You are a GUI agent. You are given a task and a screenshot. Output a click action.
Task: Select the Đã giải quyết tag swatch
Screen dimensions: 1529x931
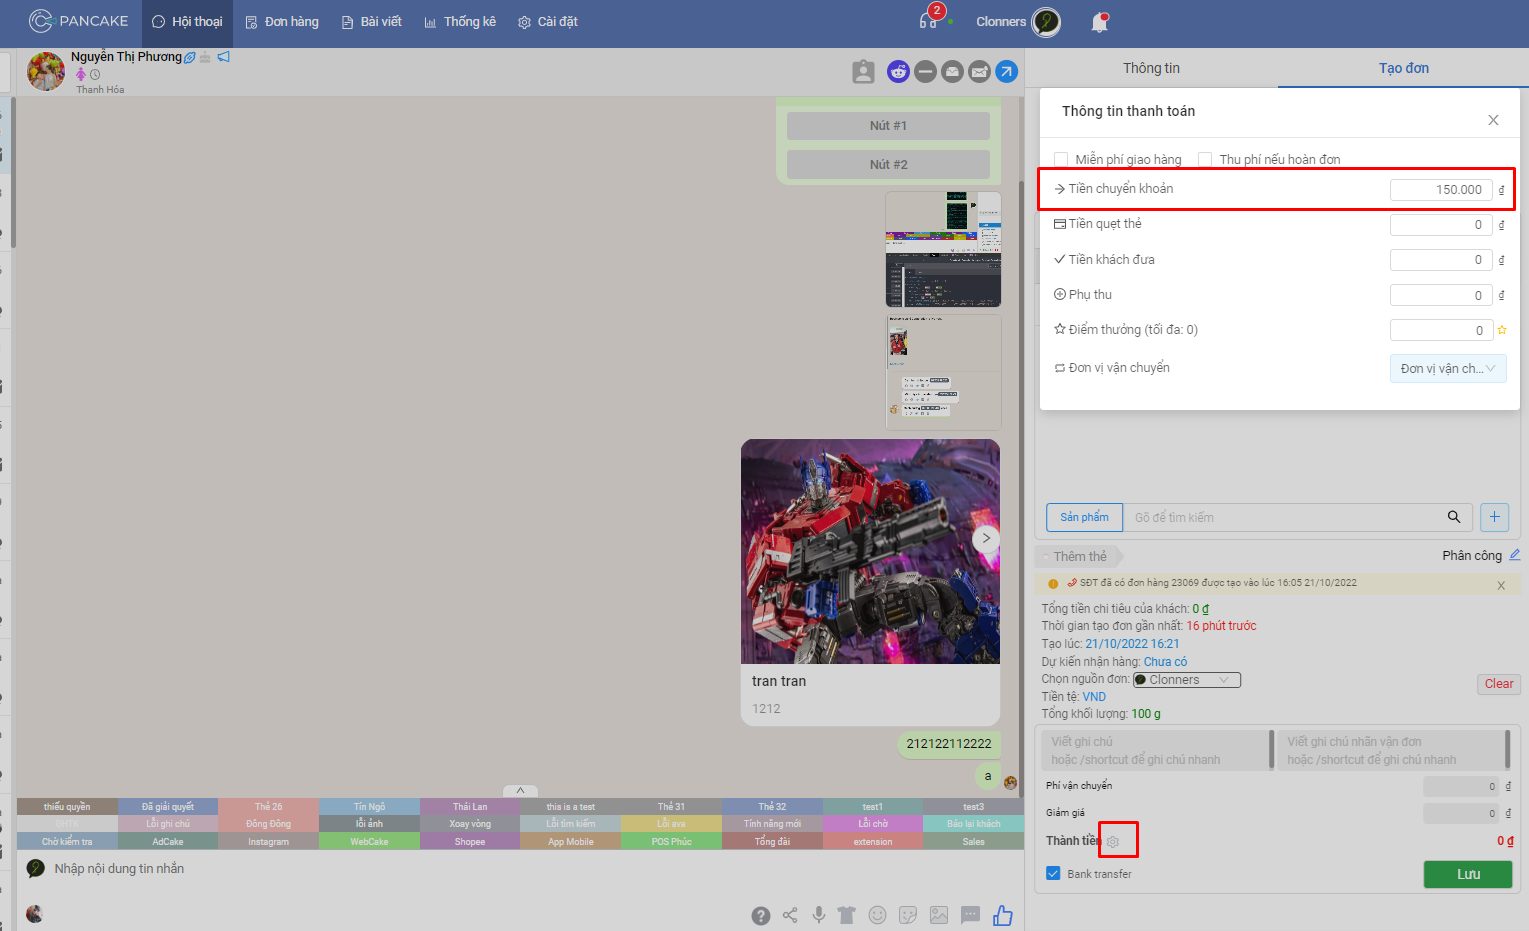[x=168, y=807]
